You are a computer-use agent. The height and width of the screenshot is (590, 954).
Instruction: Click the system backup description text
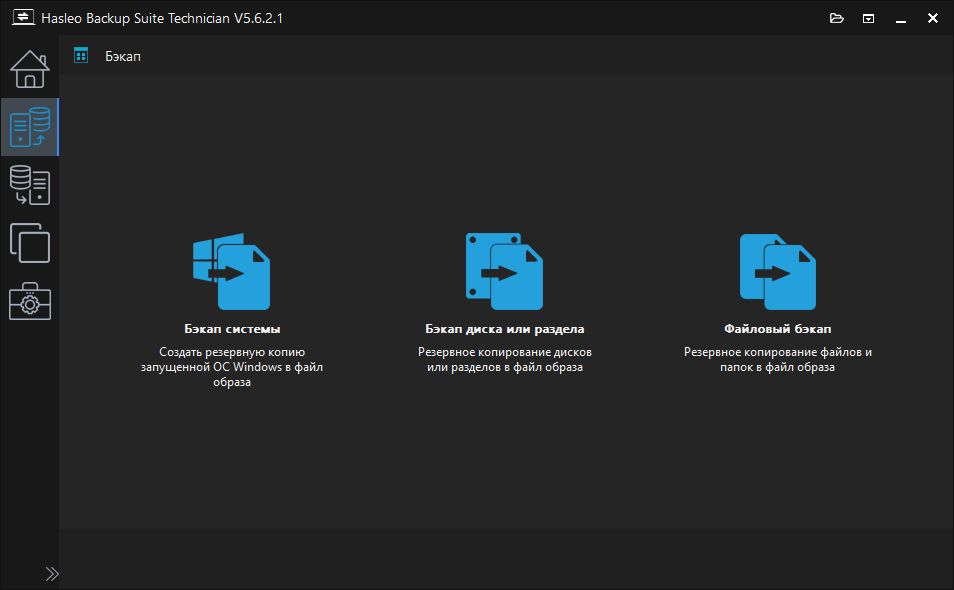232,367
